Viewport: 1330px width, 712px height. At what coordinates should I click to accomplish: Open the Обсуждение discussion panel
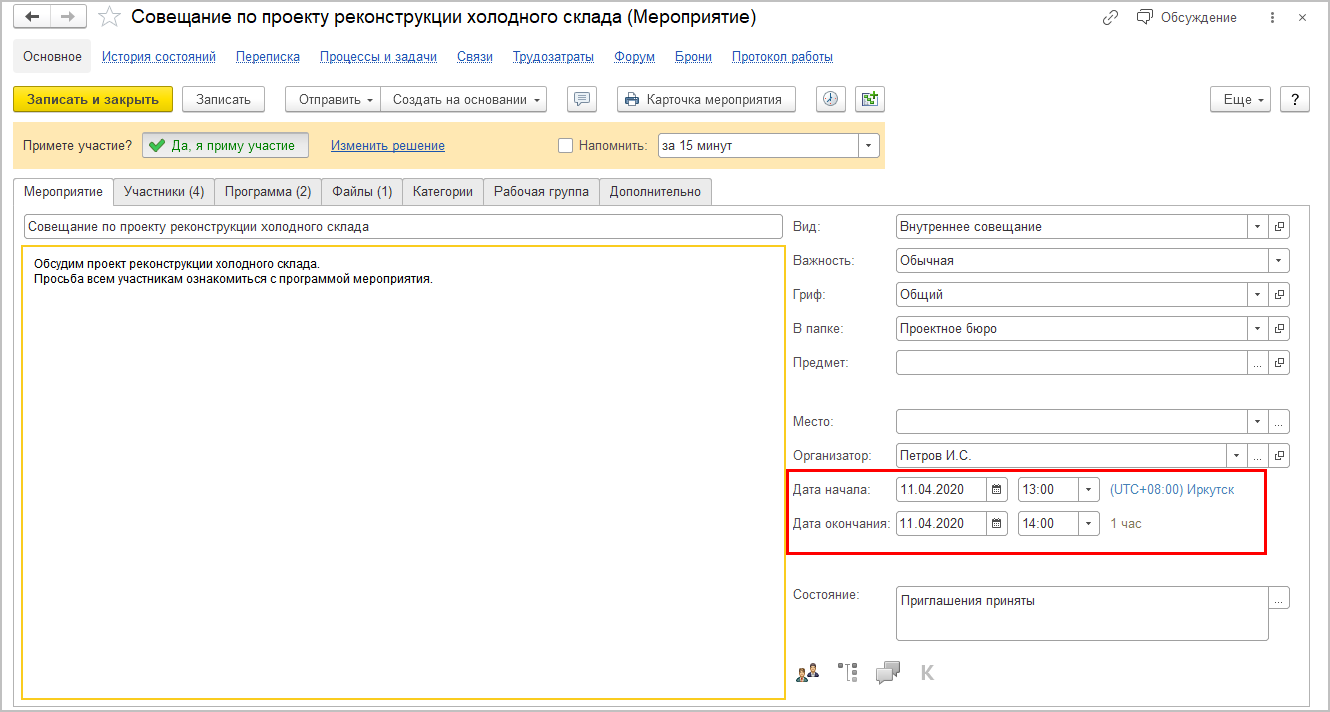pyautogui.click(x=1187, y=18)
